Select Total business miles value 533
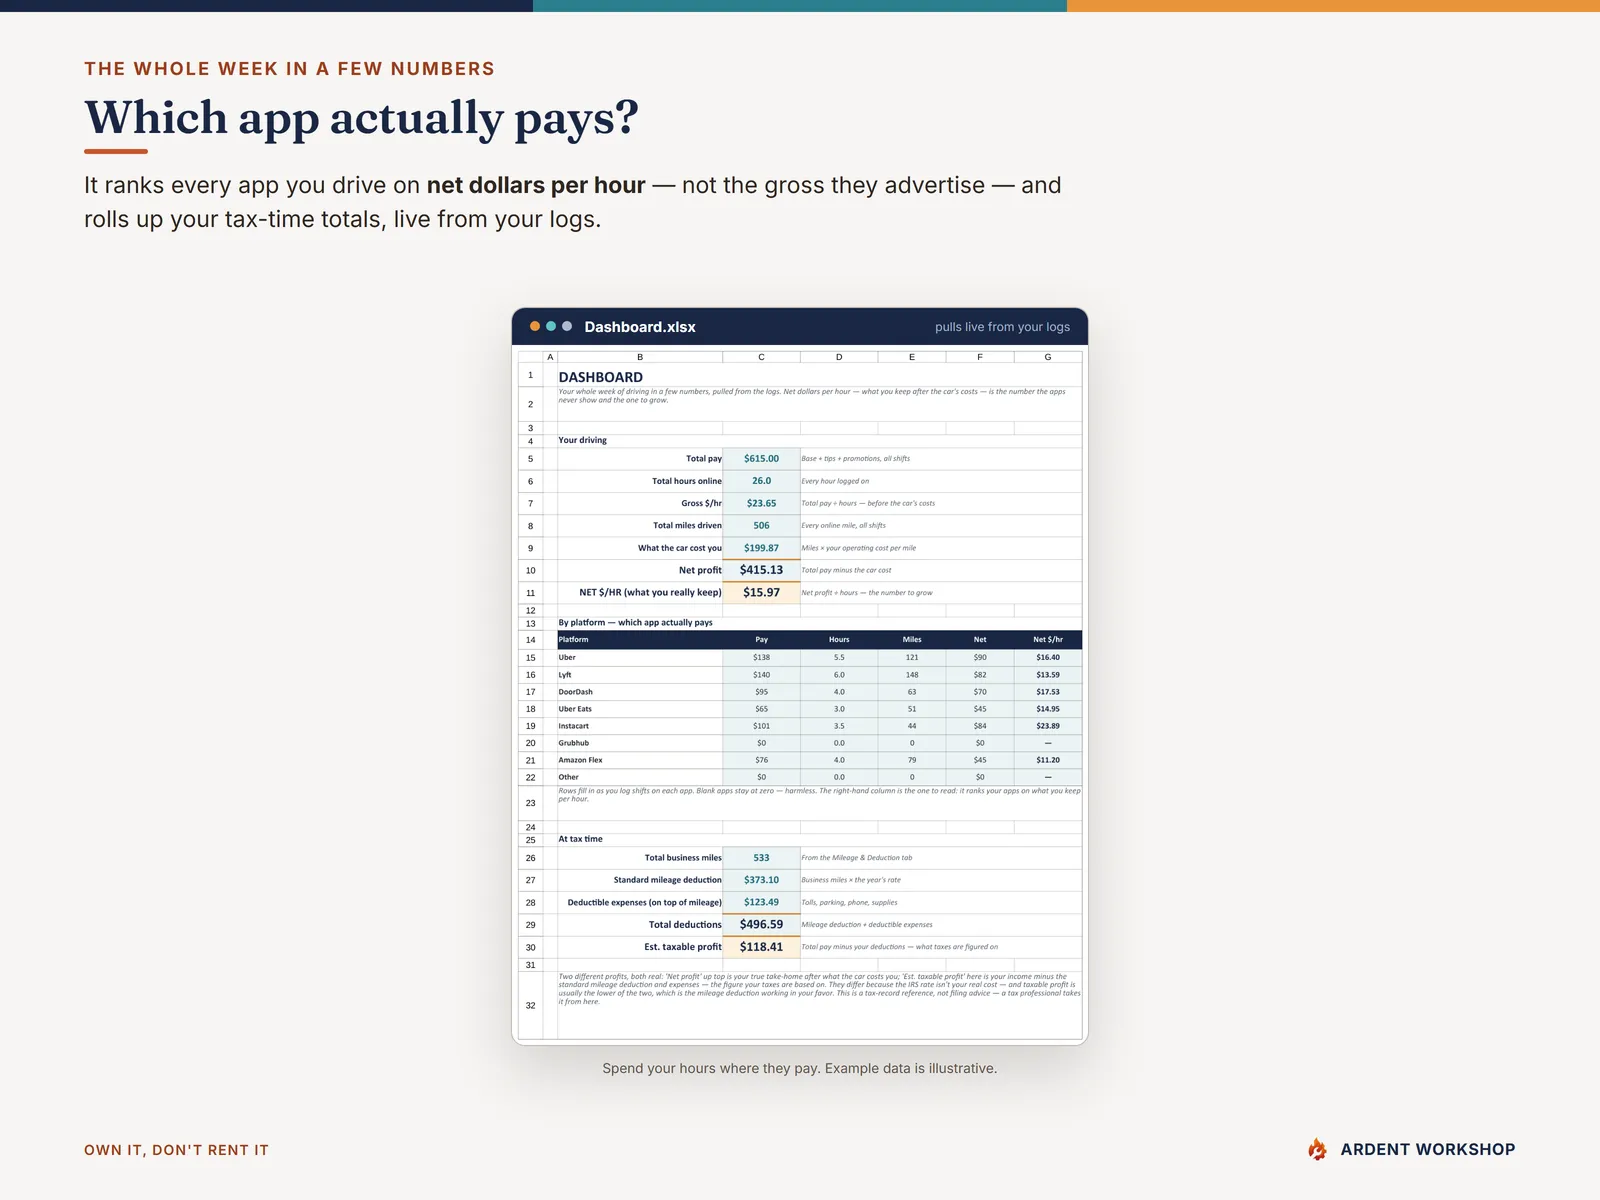Viewport: 1600px width, 1200px height. point(761,858)
